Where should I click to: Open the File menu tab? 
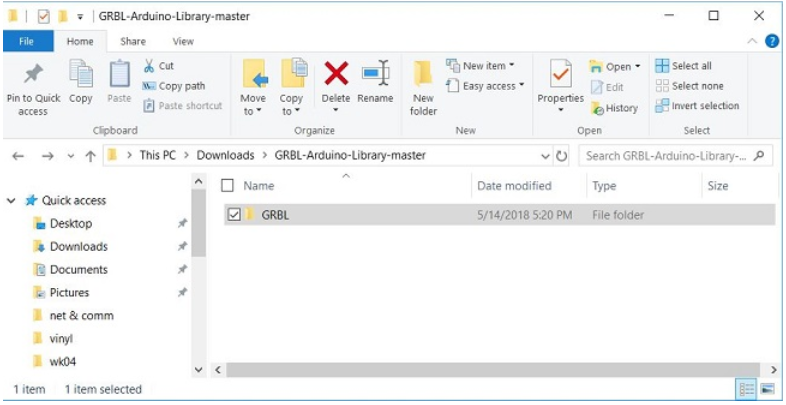click(27, 41)
